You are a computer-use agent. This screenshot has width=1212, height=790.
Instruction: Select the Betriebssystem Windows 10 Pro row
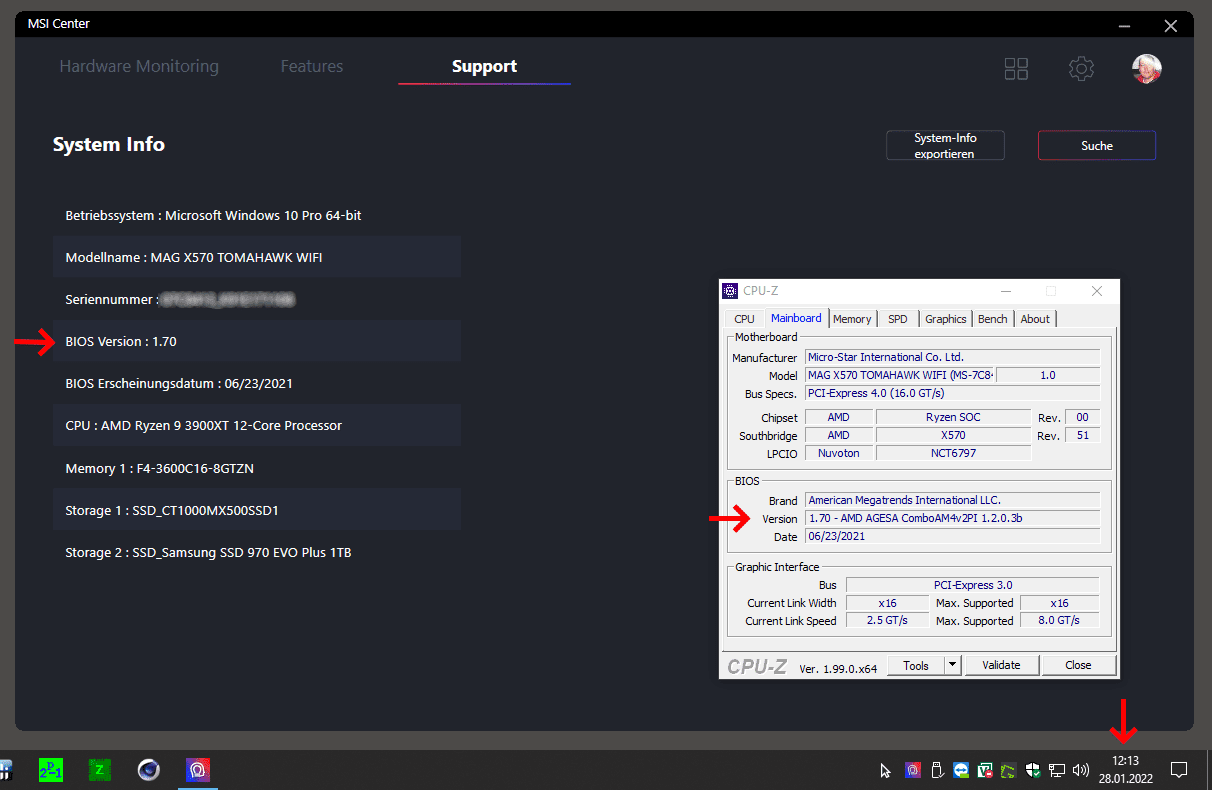coord(257,215)
